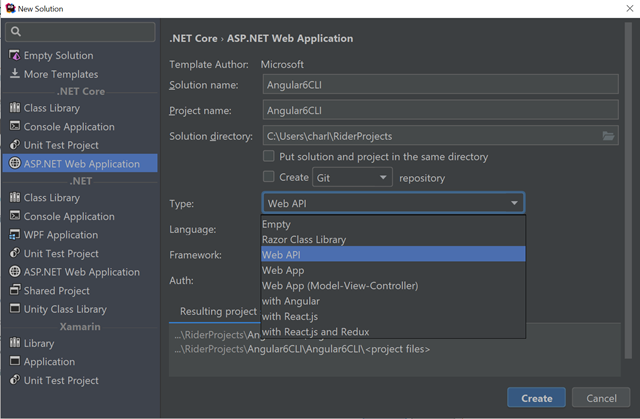Image resolution: width=640 pixels, height=419 pixels.
Task: Click the Shared Project icon
Action: (x=15, y=290)
